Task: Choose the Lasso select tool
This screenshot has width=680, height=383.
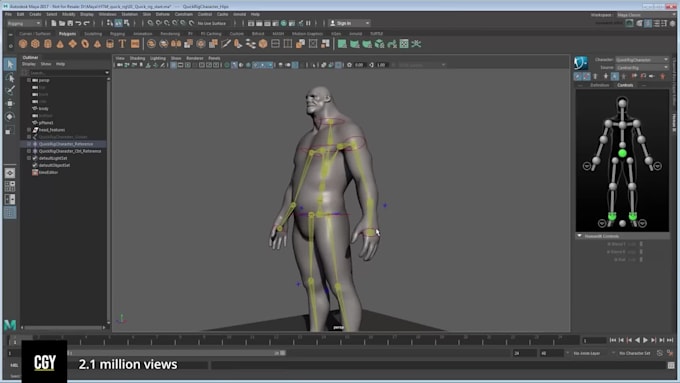Action: (10, 78)
